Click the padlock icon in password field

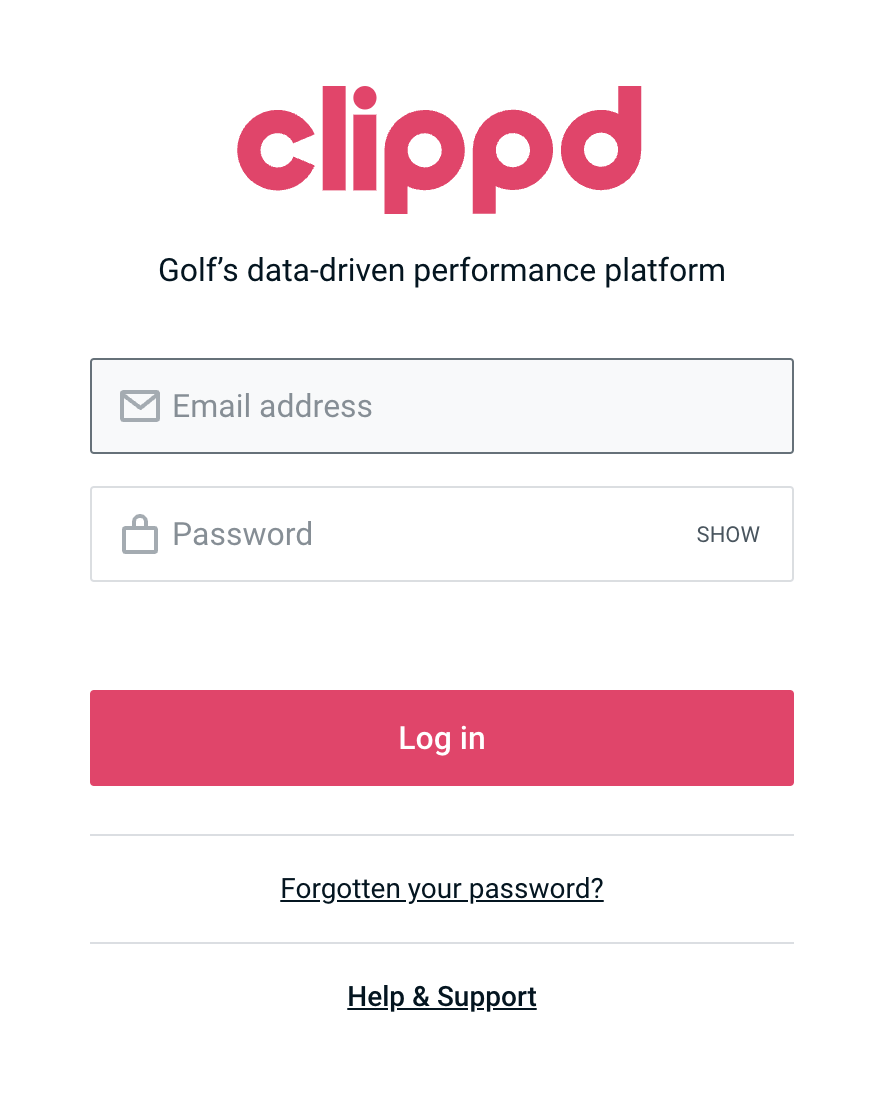(140, 535)
